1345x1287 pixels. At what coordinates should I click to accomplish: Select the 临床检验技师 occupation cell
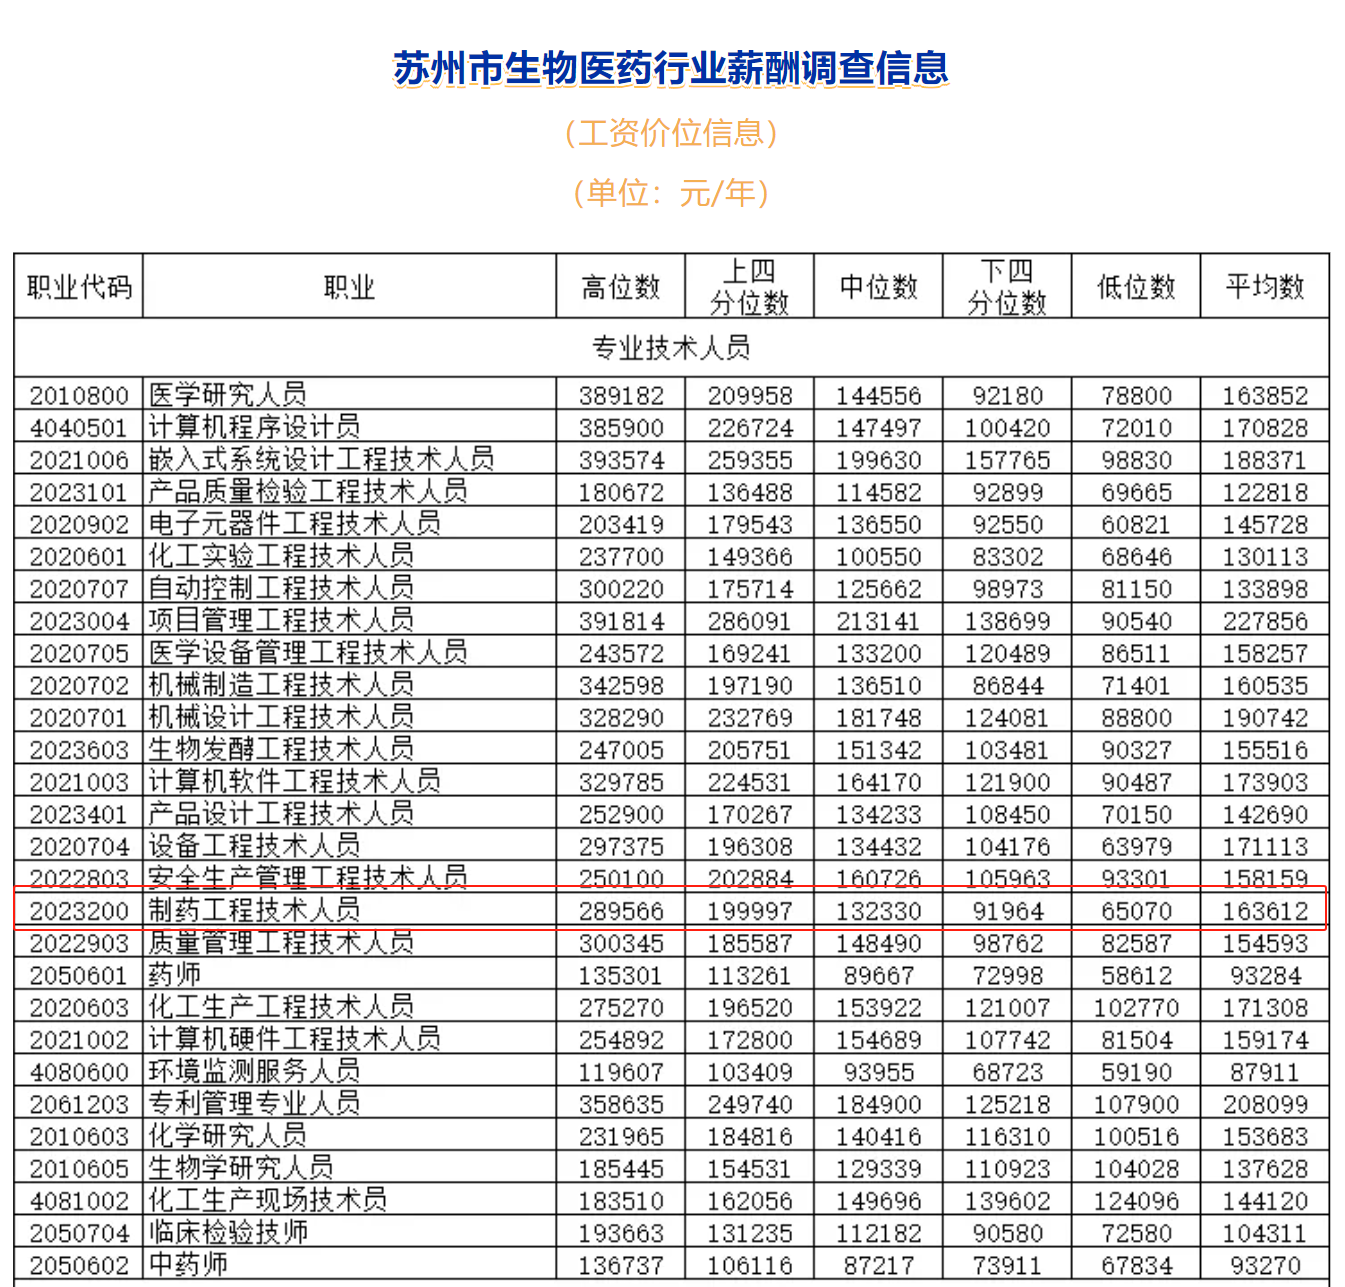pyautogui.click(x=228, y=1233)
